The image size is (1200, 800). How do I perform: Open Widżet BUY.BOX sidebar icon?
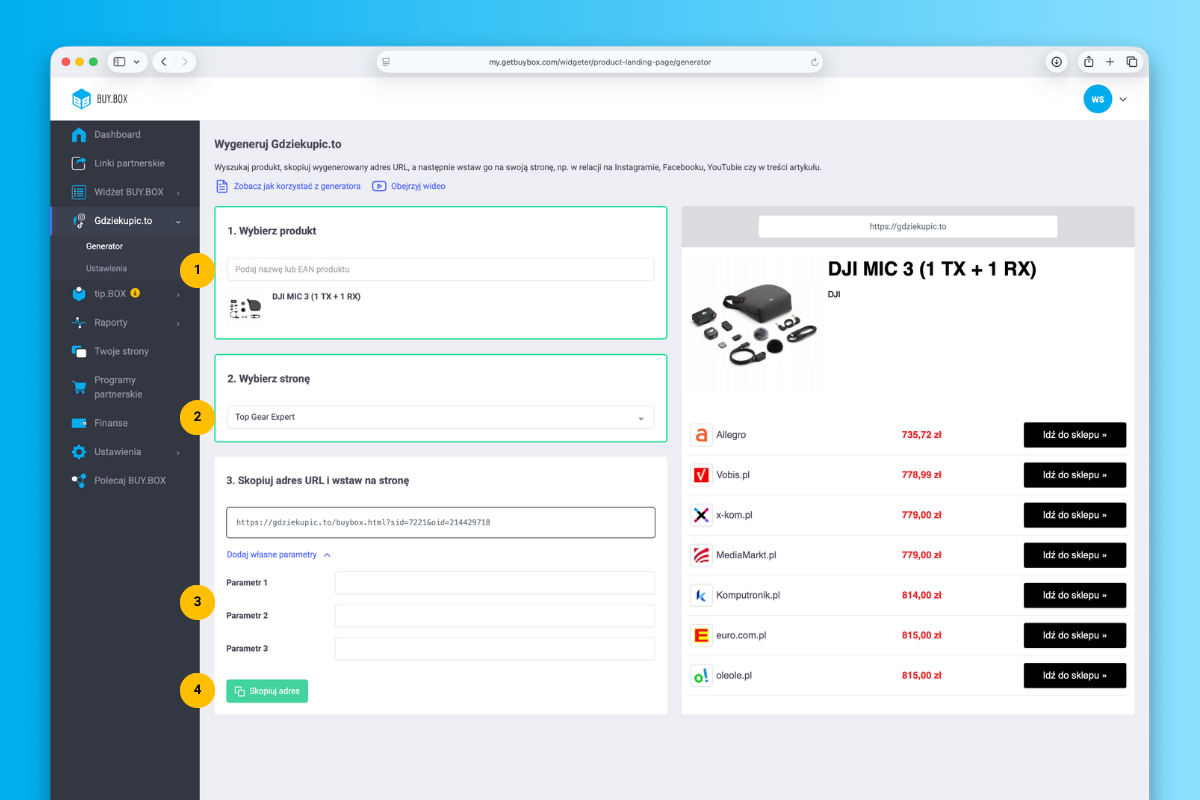tap(79, 192)
